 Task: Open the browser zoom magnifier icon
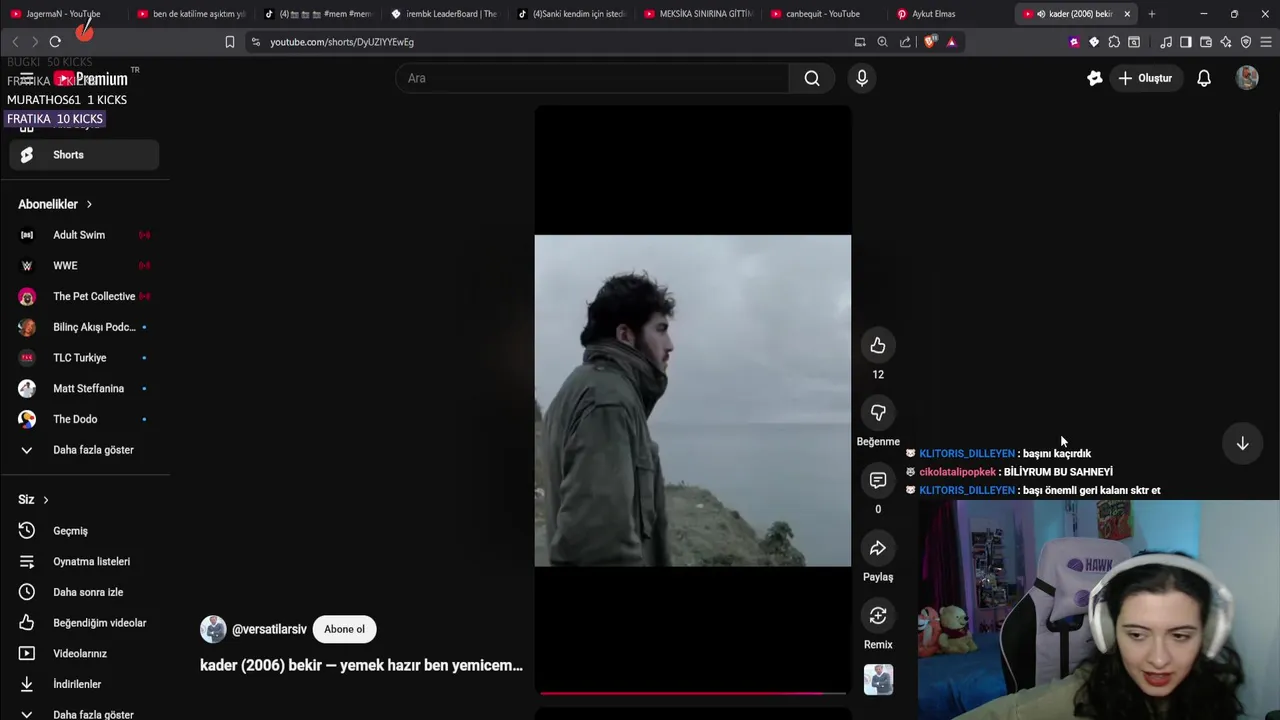pyautogui.click(x=882, y=42)
